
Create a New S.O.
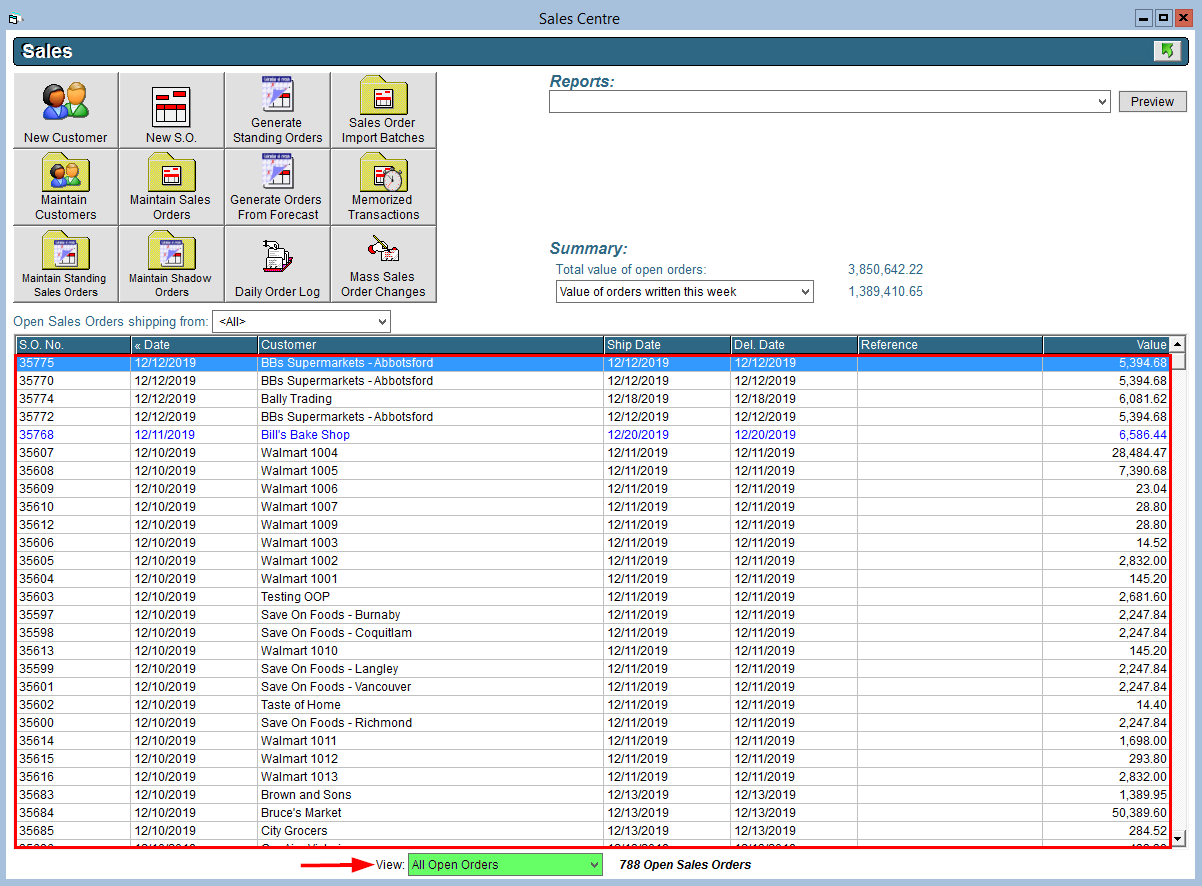pos(172,110)
